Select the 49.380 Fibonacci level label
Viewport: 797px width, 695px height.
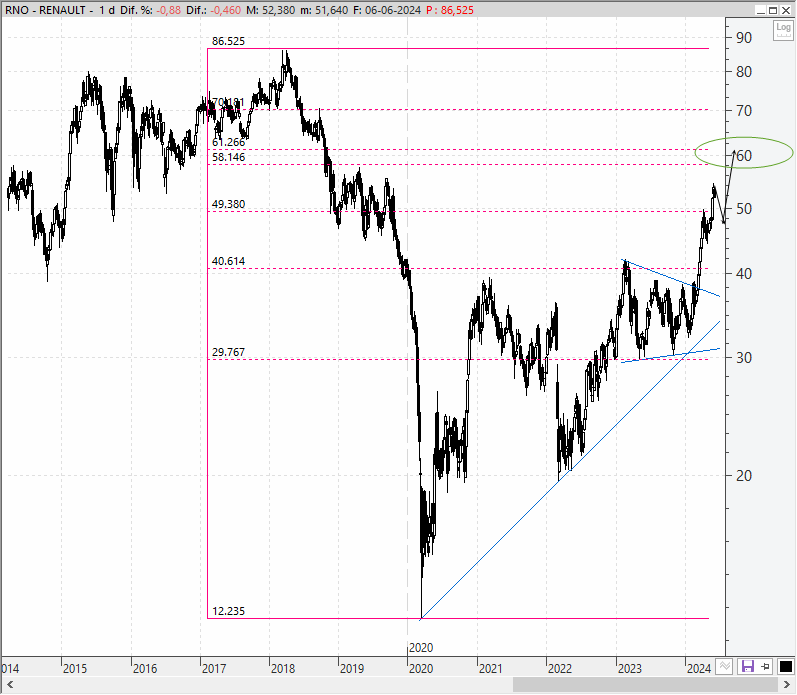pos(228,204)
